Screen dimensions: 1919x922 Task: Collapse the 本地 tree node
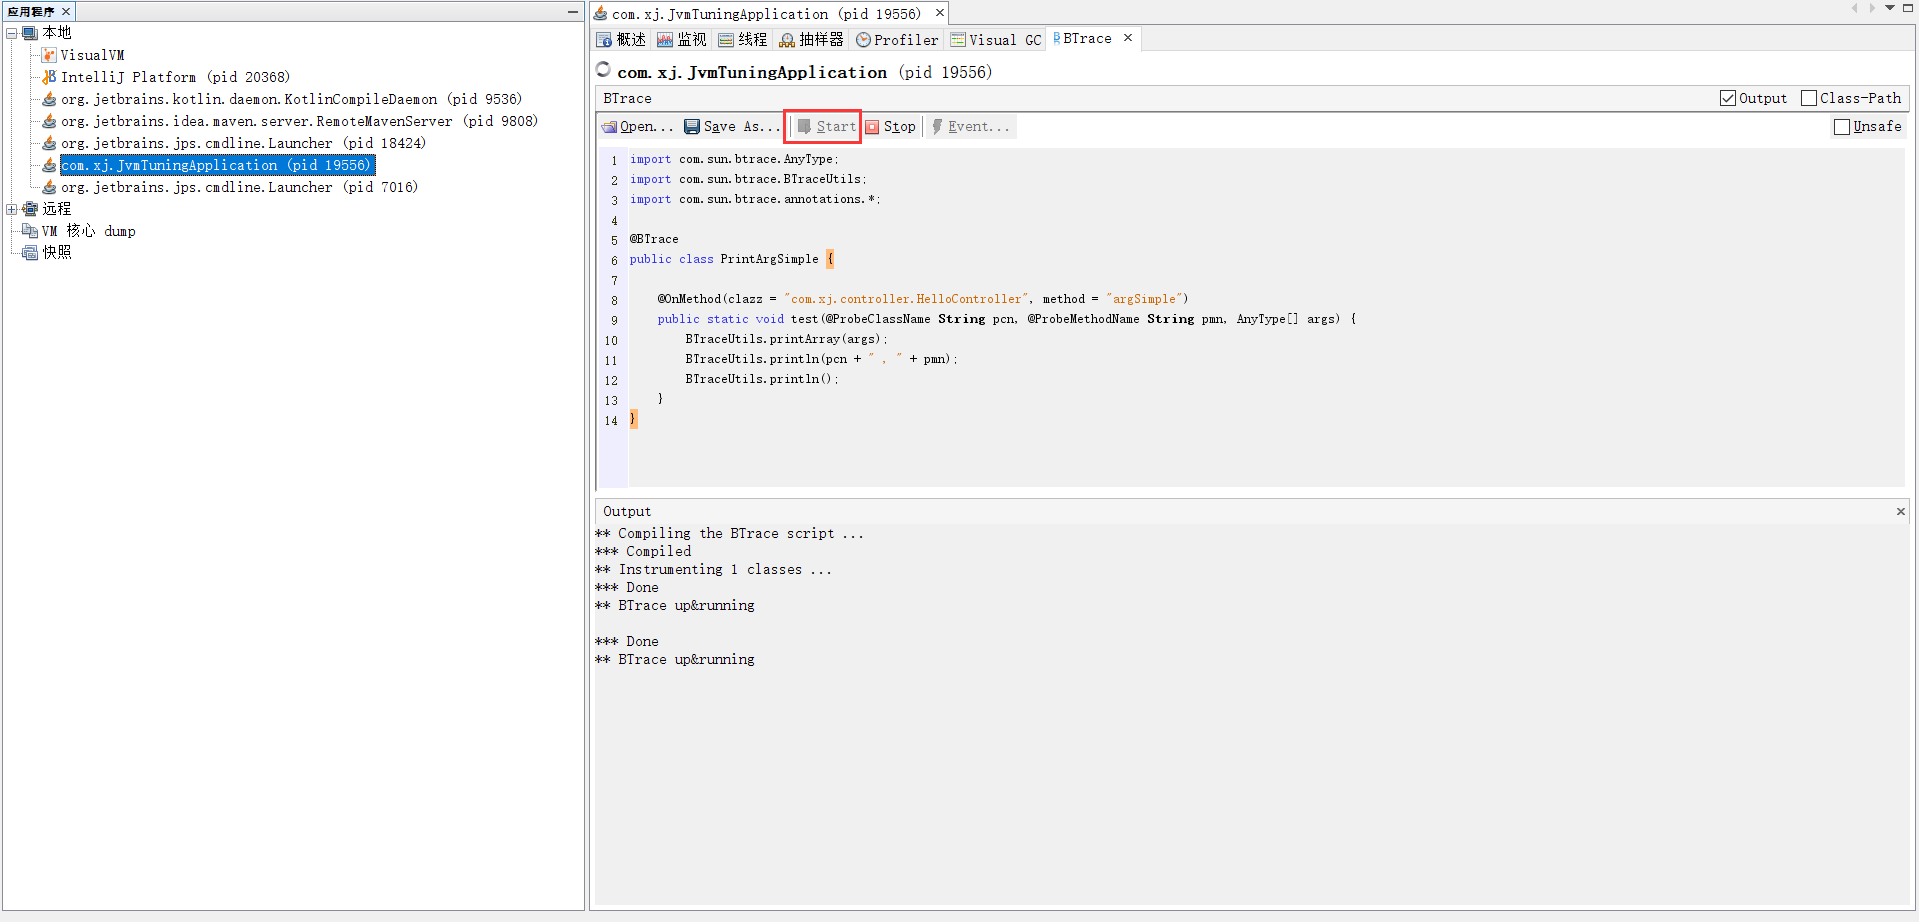(12, 33)
